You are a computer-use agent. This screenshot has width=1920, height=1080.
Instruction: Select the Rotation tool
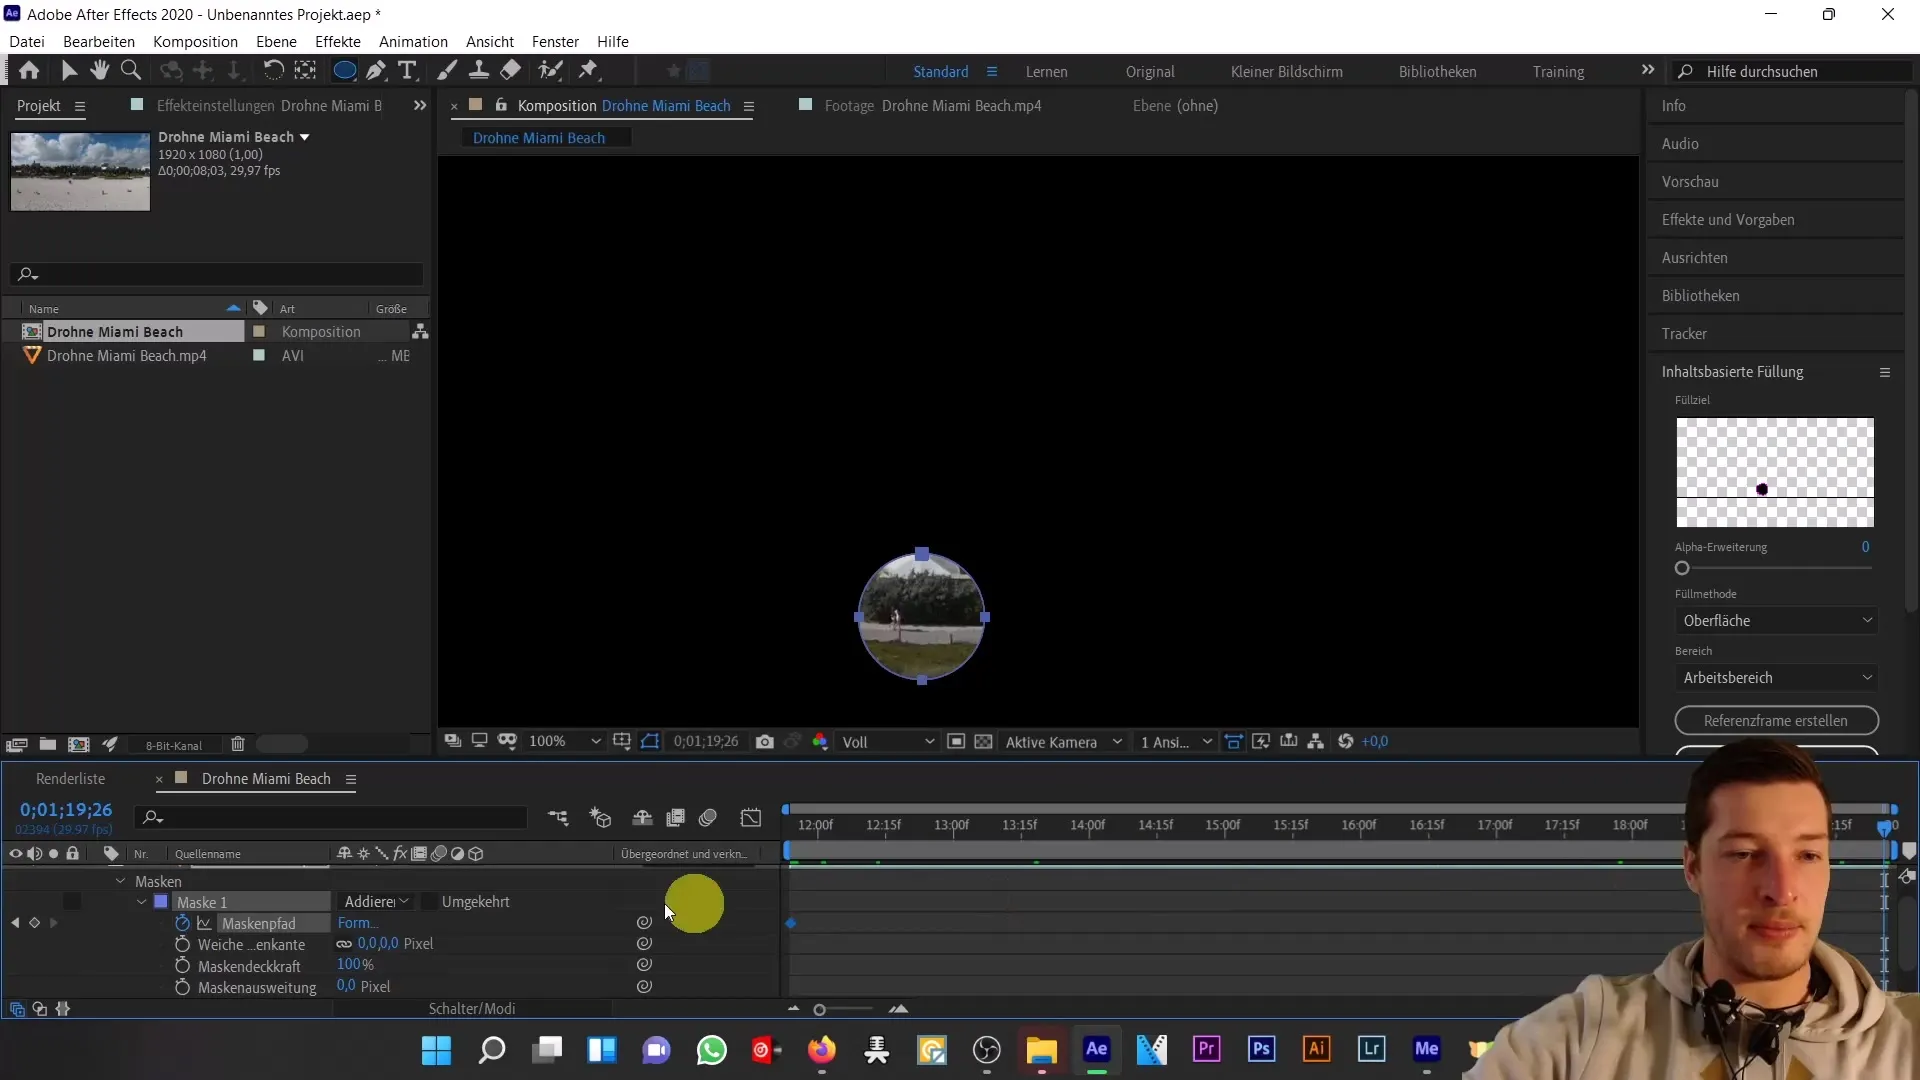[x=273, y=70]
